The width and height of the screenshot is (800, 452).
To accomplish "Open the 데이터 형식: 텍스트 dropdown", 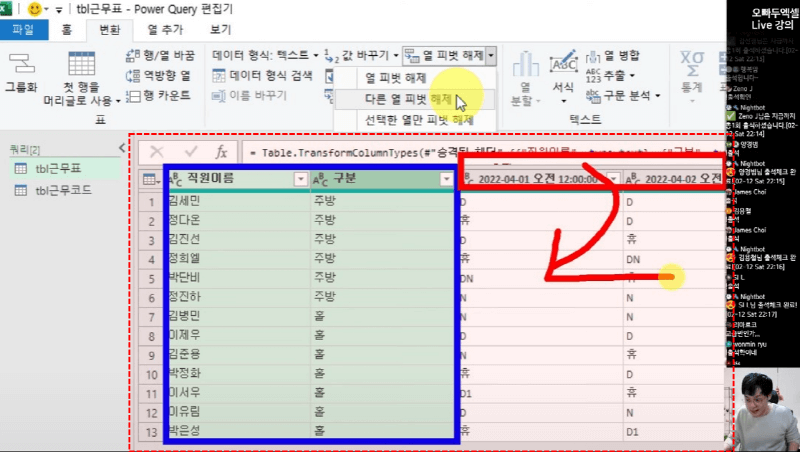I will 265,55.
